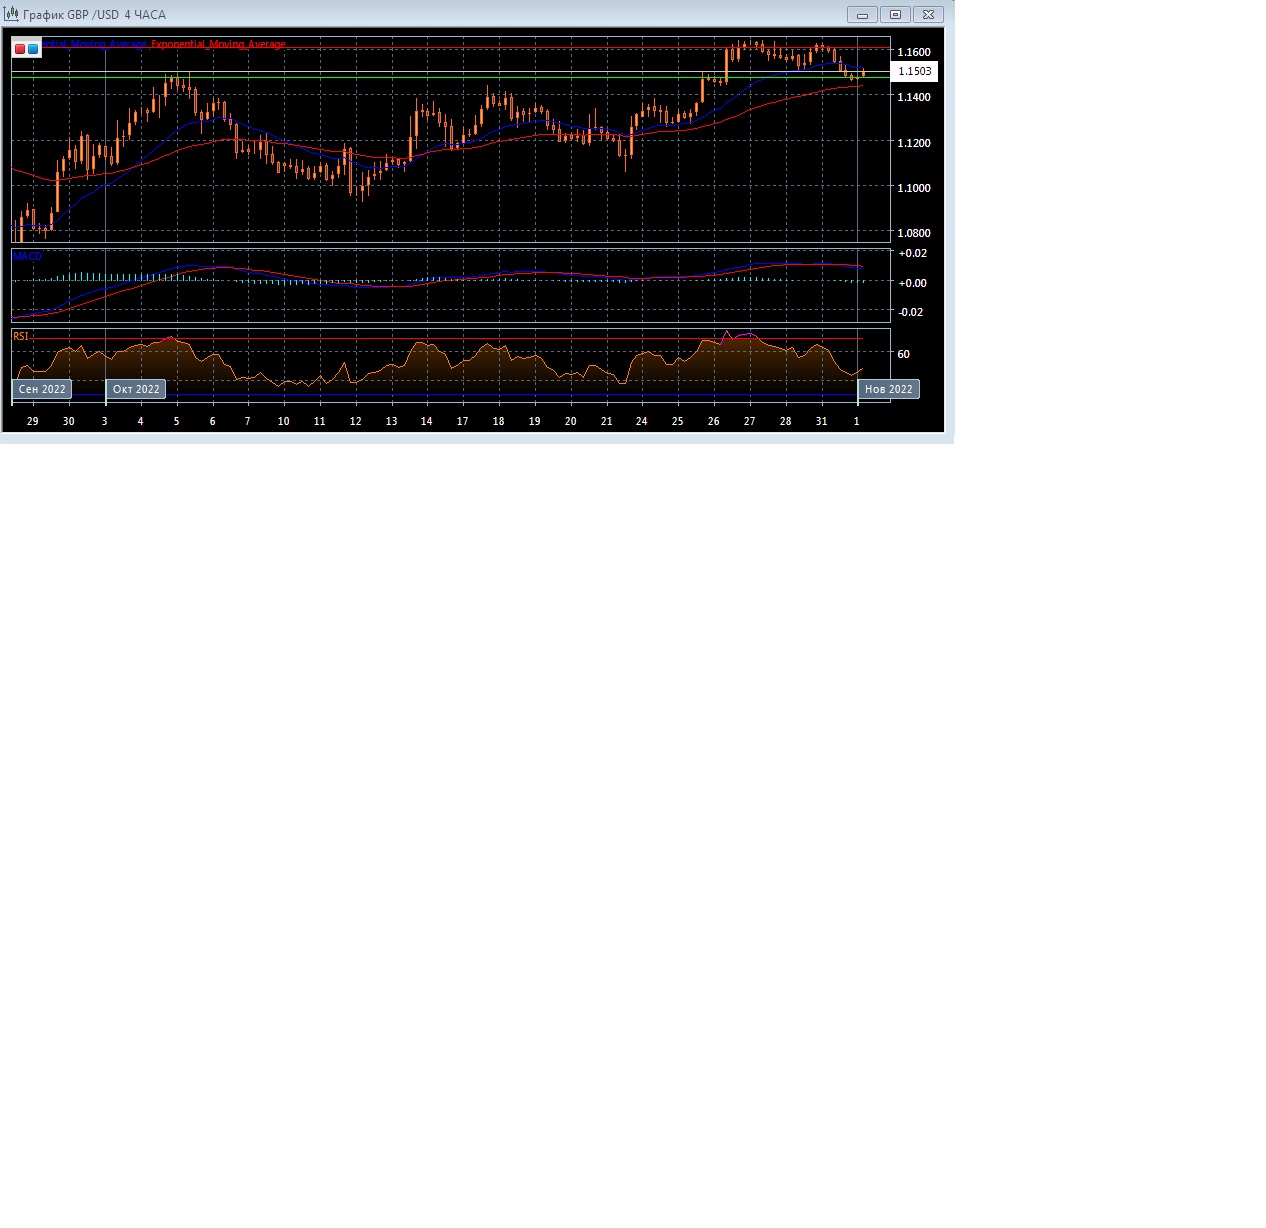This screenshot has height=1228, width=1266.
Task: Click the Сен 2022 month marker
Action: 42,389
